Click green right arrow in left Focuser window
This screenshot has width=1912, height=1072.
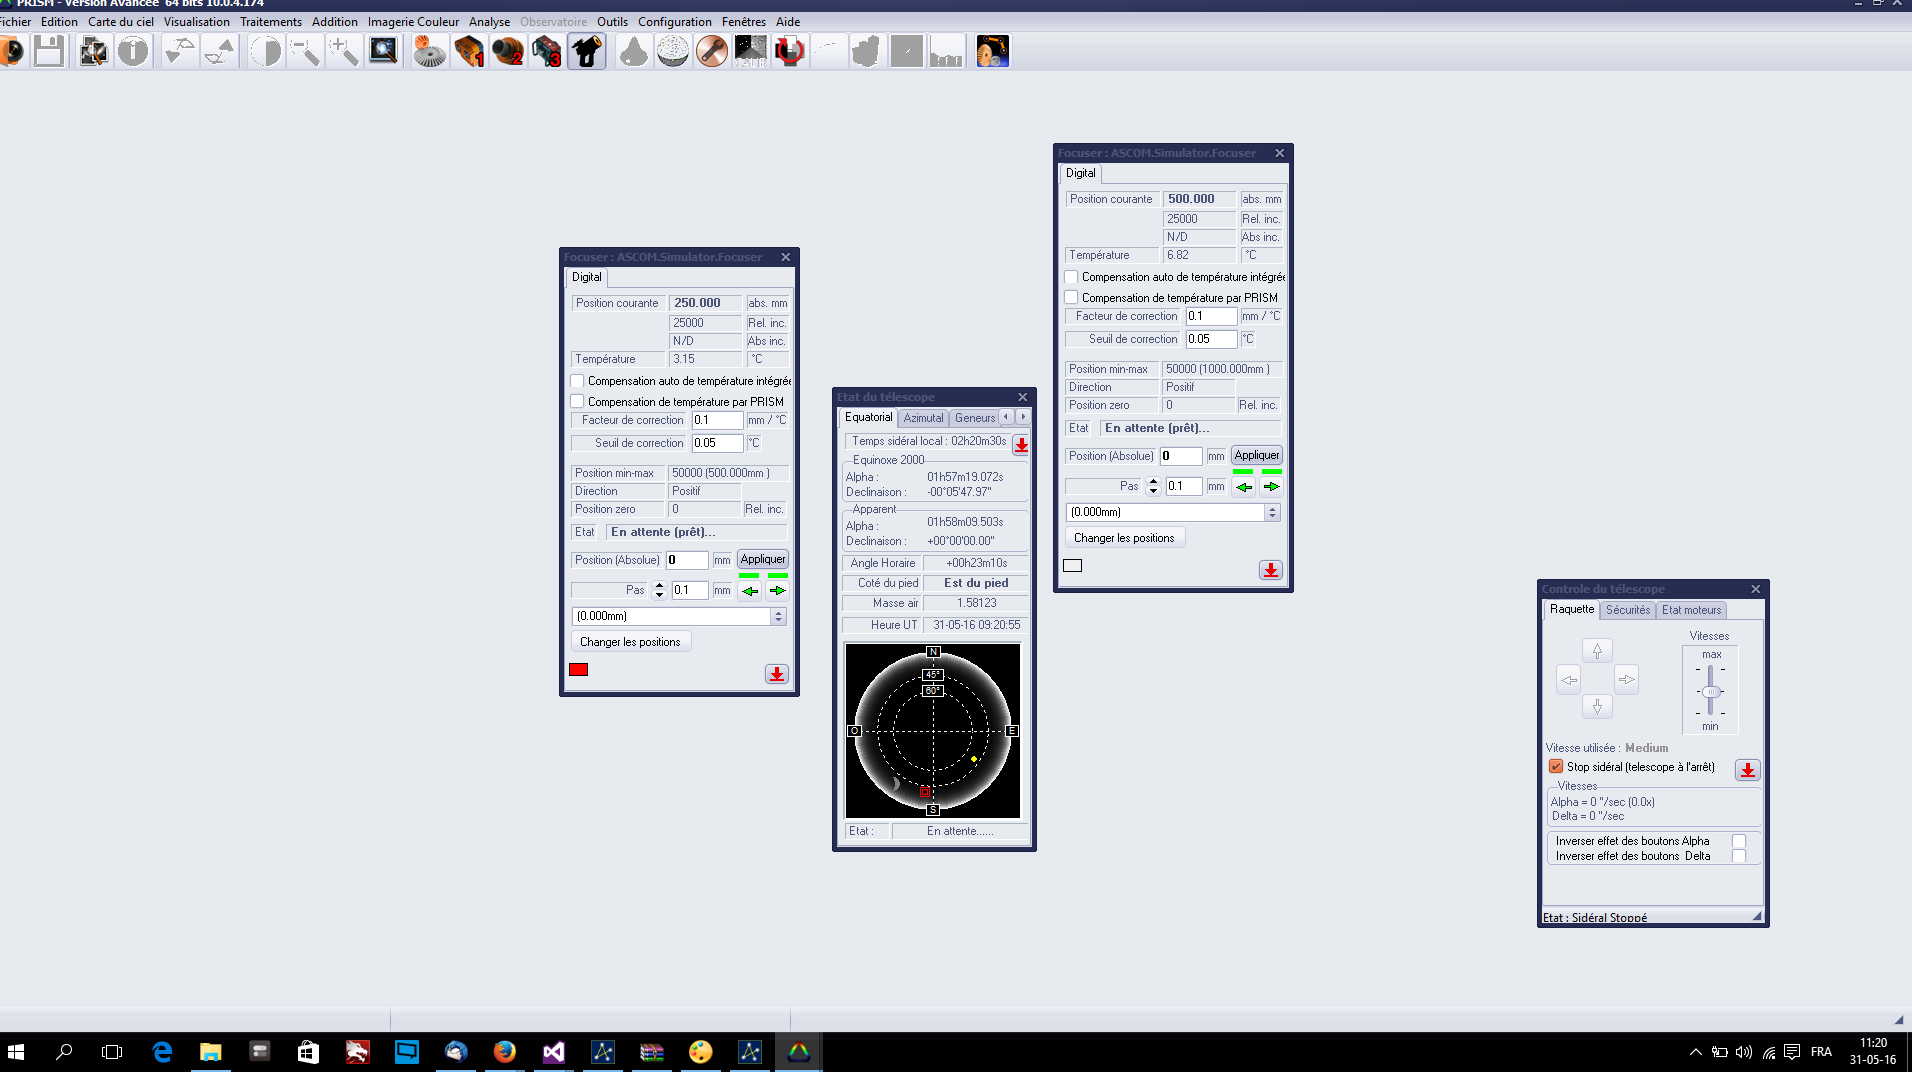[x=777, y=591]
